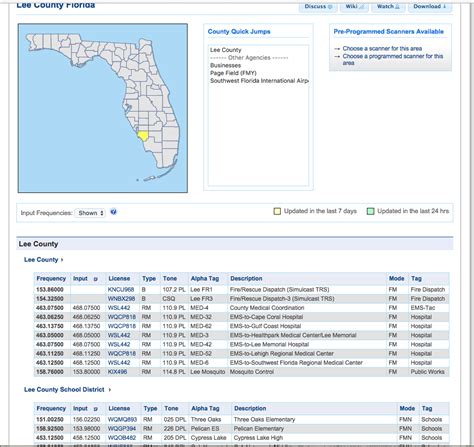Select Businesses in County Quick Jumps list
Image resolution: width=474 pixels, height=447 pixels.
click(225, 65)
